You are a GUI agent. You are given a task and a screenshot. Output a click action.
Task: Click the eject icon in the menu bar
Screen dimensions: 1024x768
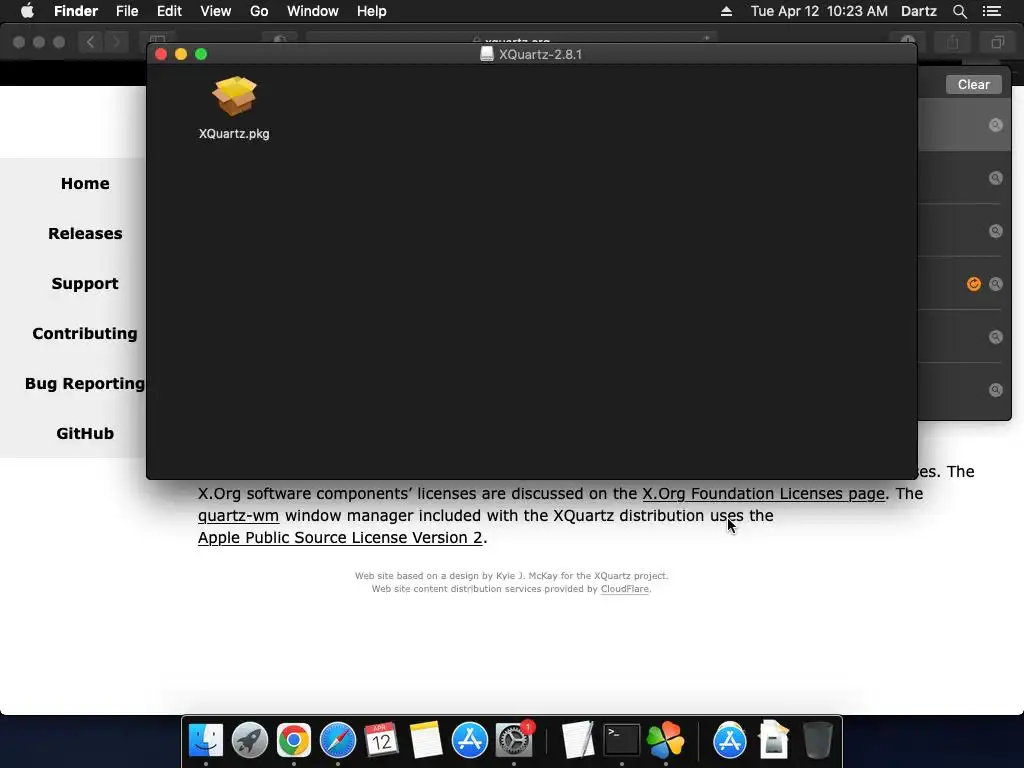point(726,11)
